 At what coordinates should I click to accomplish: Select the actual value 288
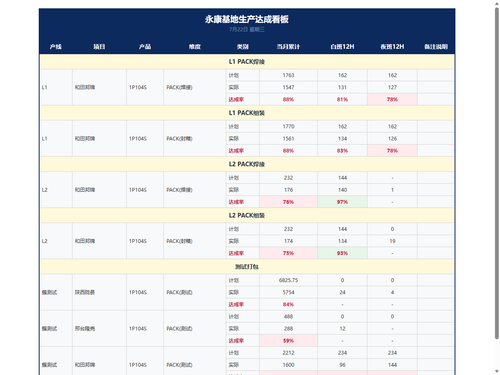click(288, 329)
